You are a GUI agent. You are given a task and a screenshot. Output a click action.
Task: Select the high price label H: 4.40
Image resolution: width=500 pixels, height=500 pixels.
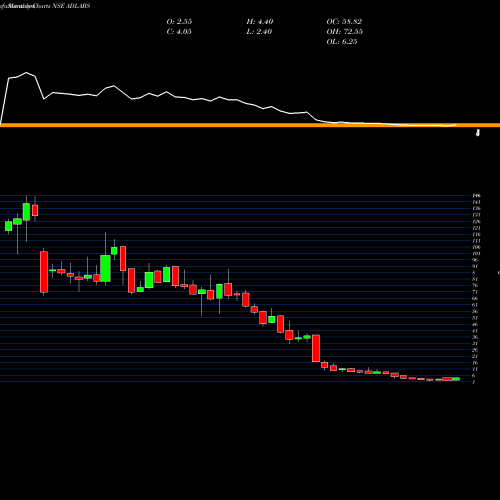(260, 22)
